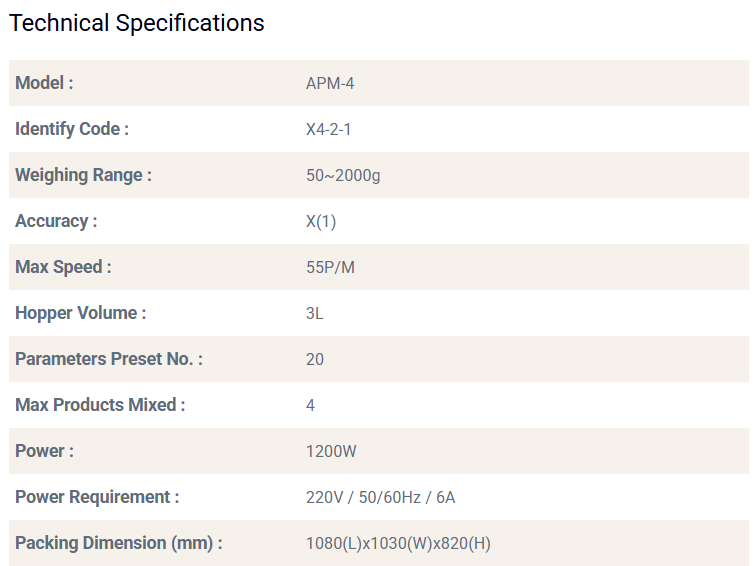Click the Technical Specifications heading
The width and height of the screenshot is (755, 566).
[x=137, y=23]
